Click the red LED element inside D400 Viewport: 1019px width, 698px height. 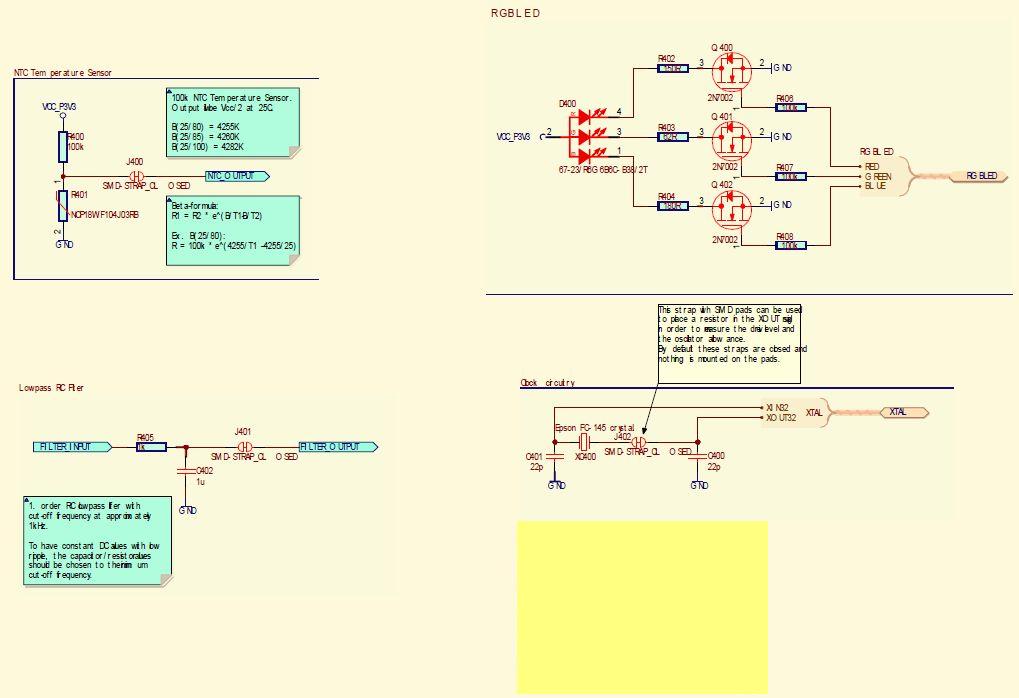[x=586, y=118]
